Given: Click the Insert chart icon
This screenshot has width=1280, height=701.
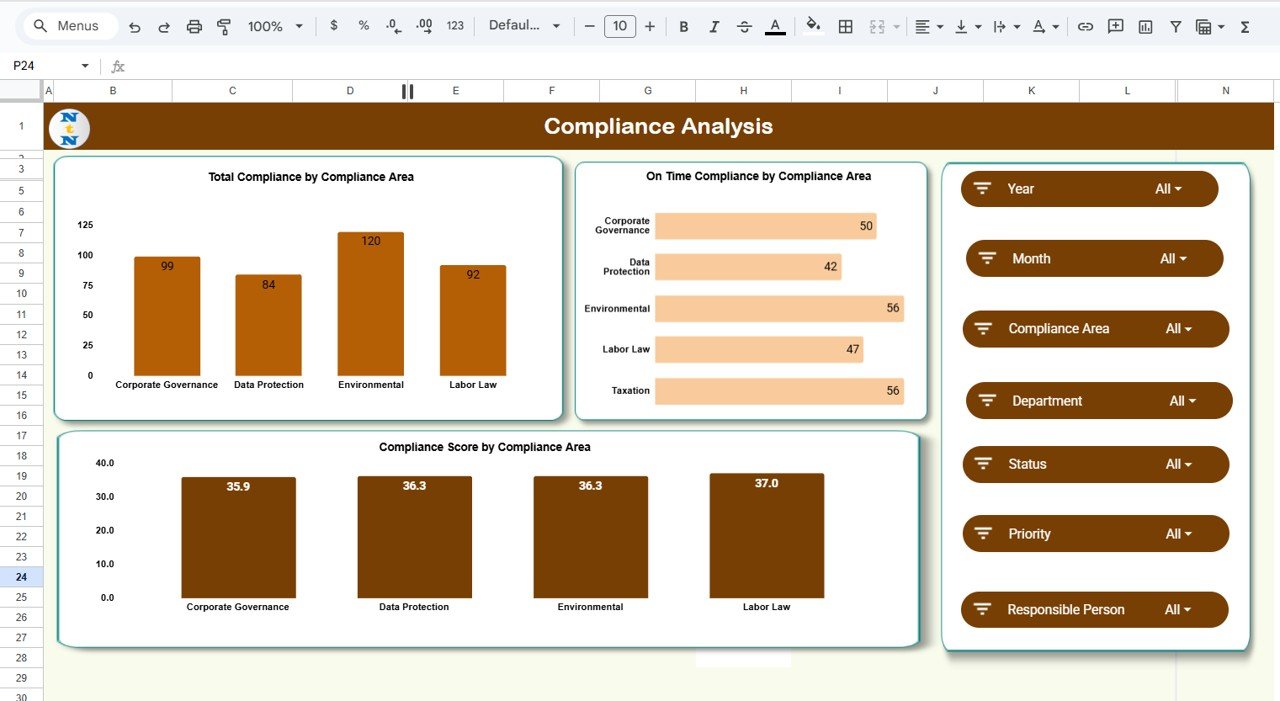Looking at the screenshot, I should 1144,26.
